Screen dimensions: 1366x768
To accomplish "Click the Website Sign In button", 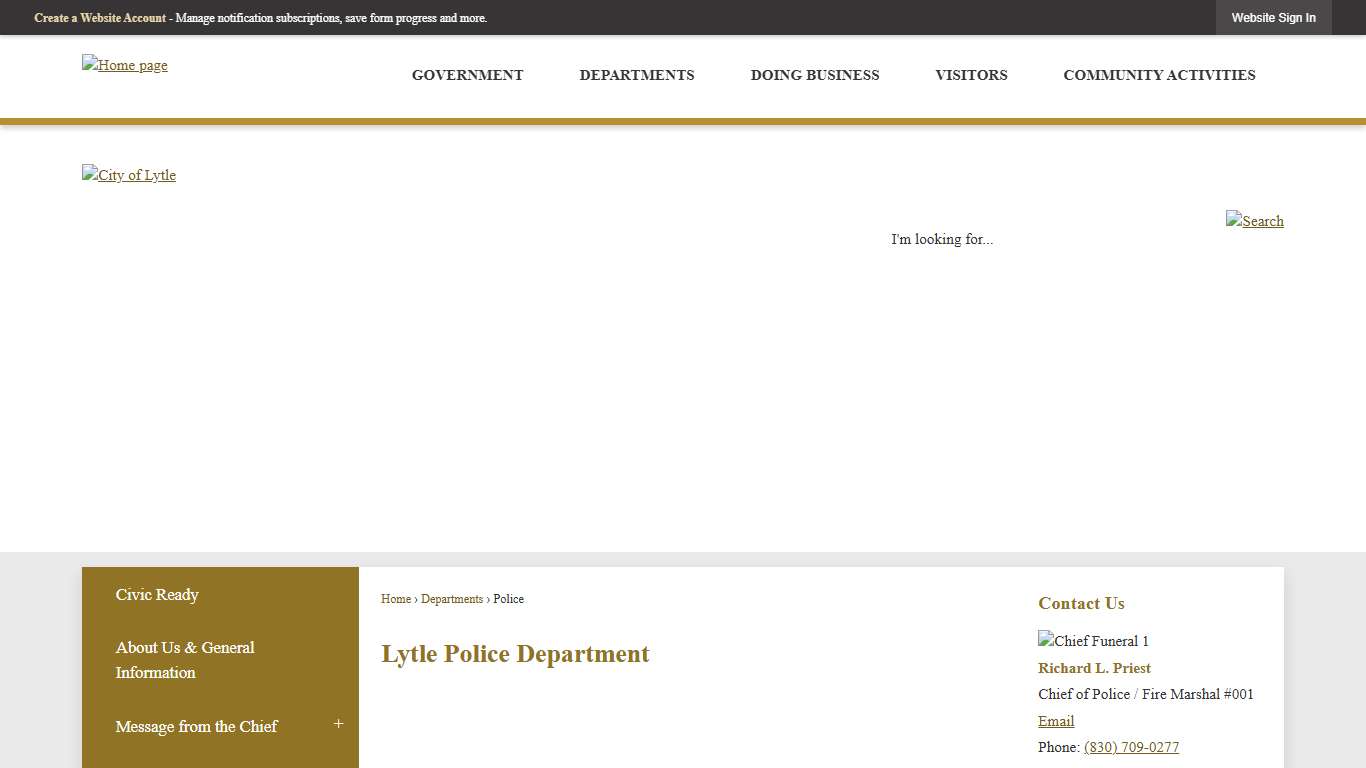I will click(x=1274, y=18).
